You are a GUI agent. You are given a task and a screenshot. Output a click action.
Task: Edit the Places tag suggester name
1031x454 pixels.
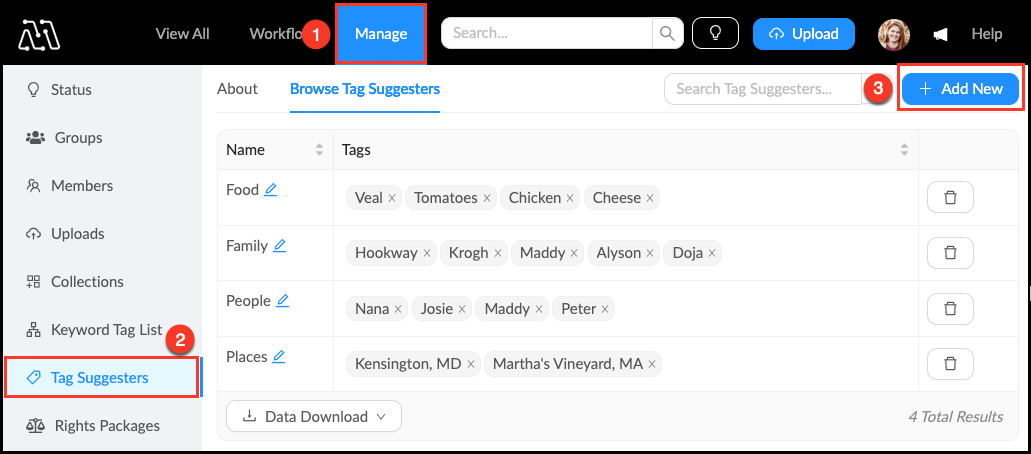(278, 357)
